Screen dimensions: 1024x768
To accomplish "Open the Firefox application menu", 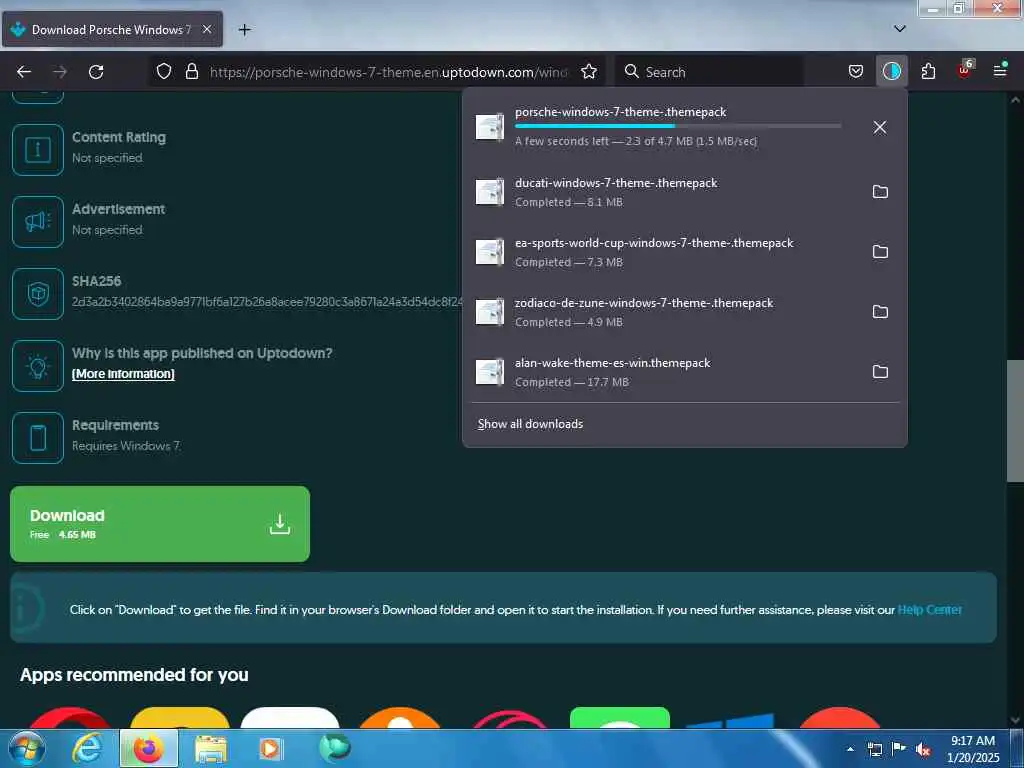I will [1000, 71].
